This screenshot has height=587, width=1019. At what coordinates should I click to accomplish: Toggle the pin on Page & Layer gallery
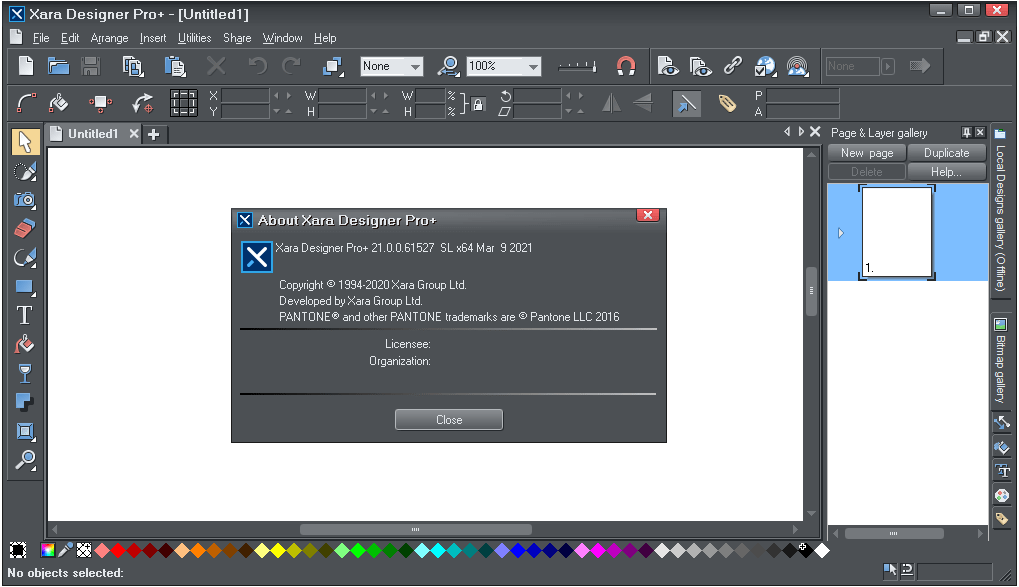(x=966, y=133)
